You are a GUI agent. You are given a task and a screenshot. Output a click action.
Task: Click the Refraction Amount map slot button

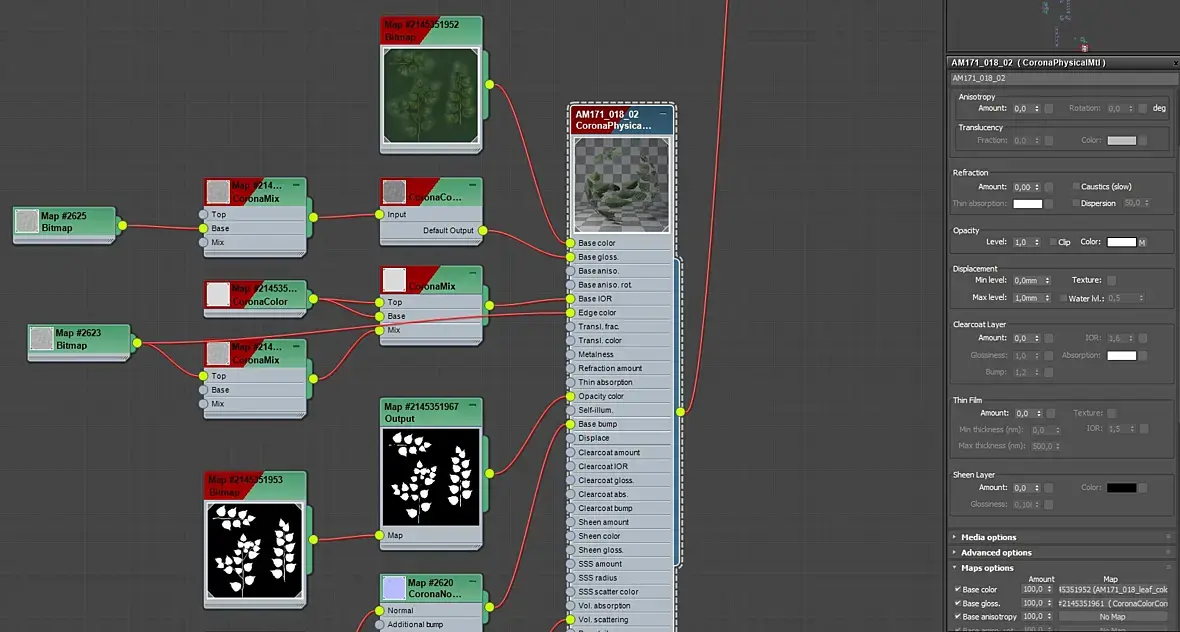click(1048, 187)
